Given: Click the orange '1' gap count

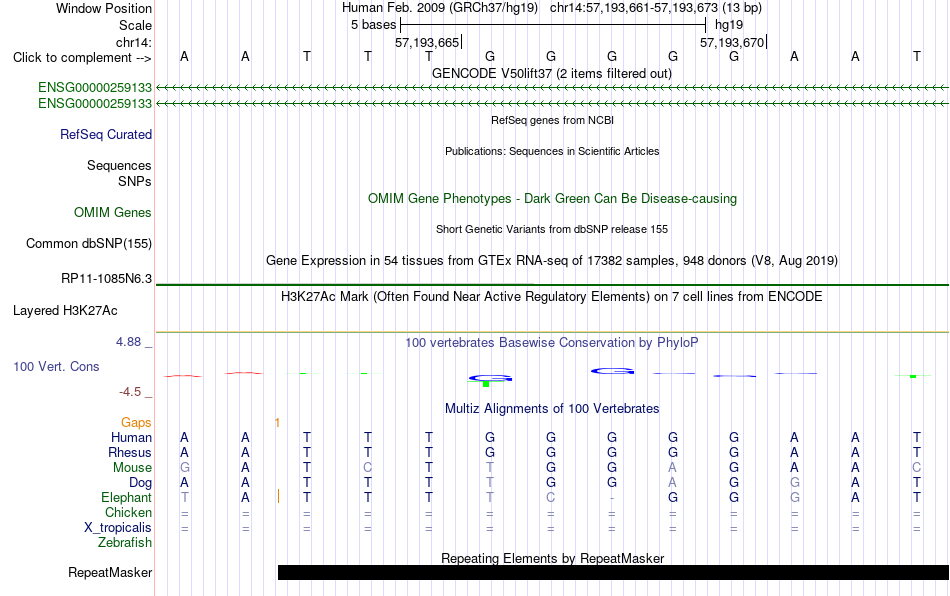Looking at the screenshot, I should pyautogui.click(x=277, y=423).
